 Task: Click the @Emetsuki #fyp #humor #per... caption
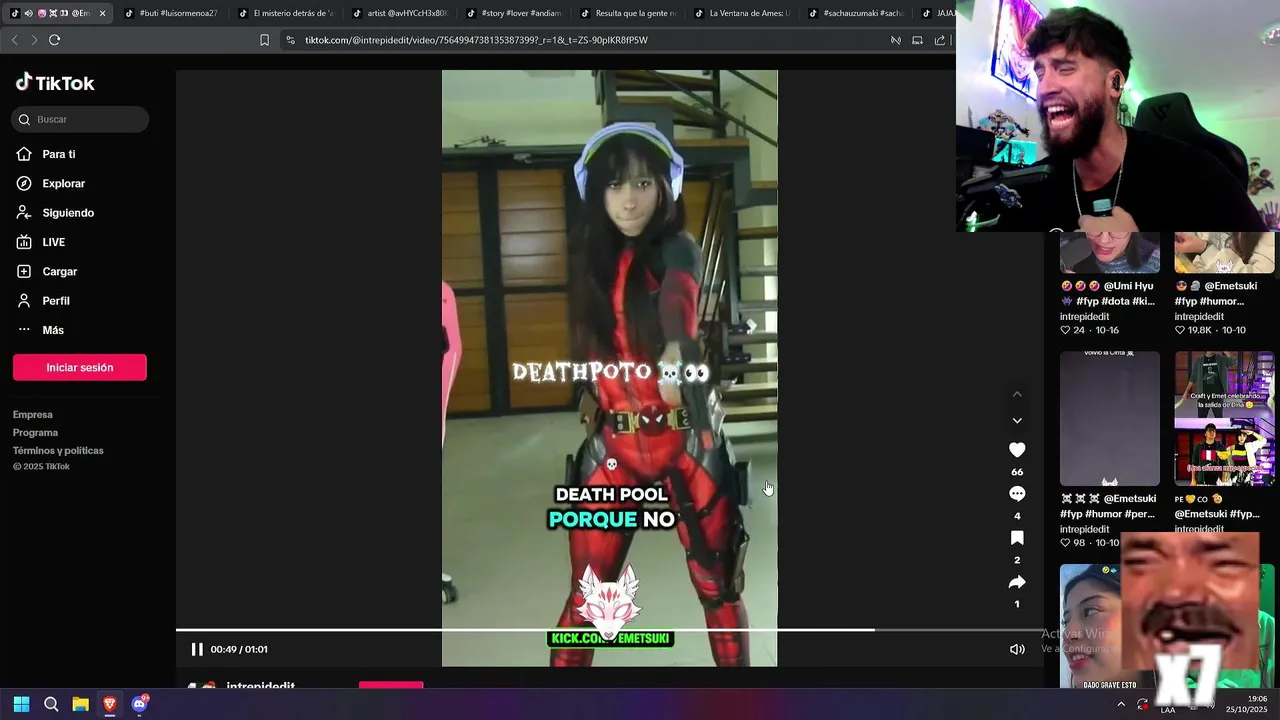(1108, 506)
